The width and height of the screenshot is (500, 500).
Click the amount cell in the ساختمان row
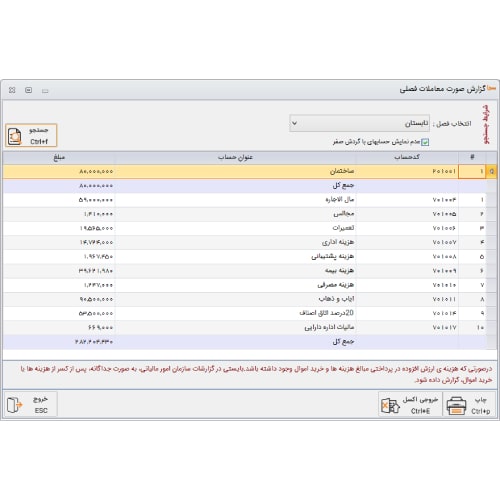coord(59,171)
